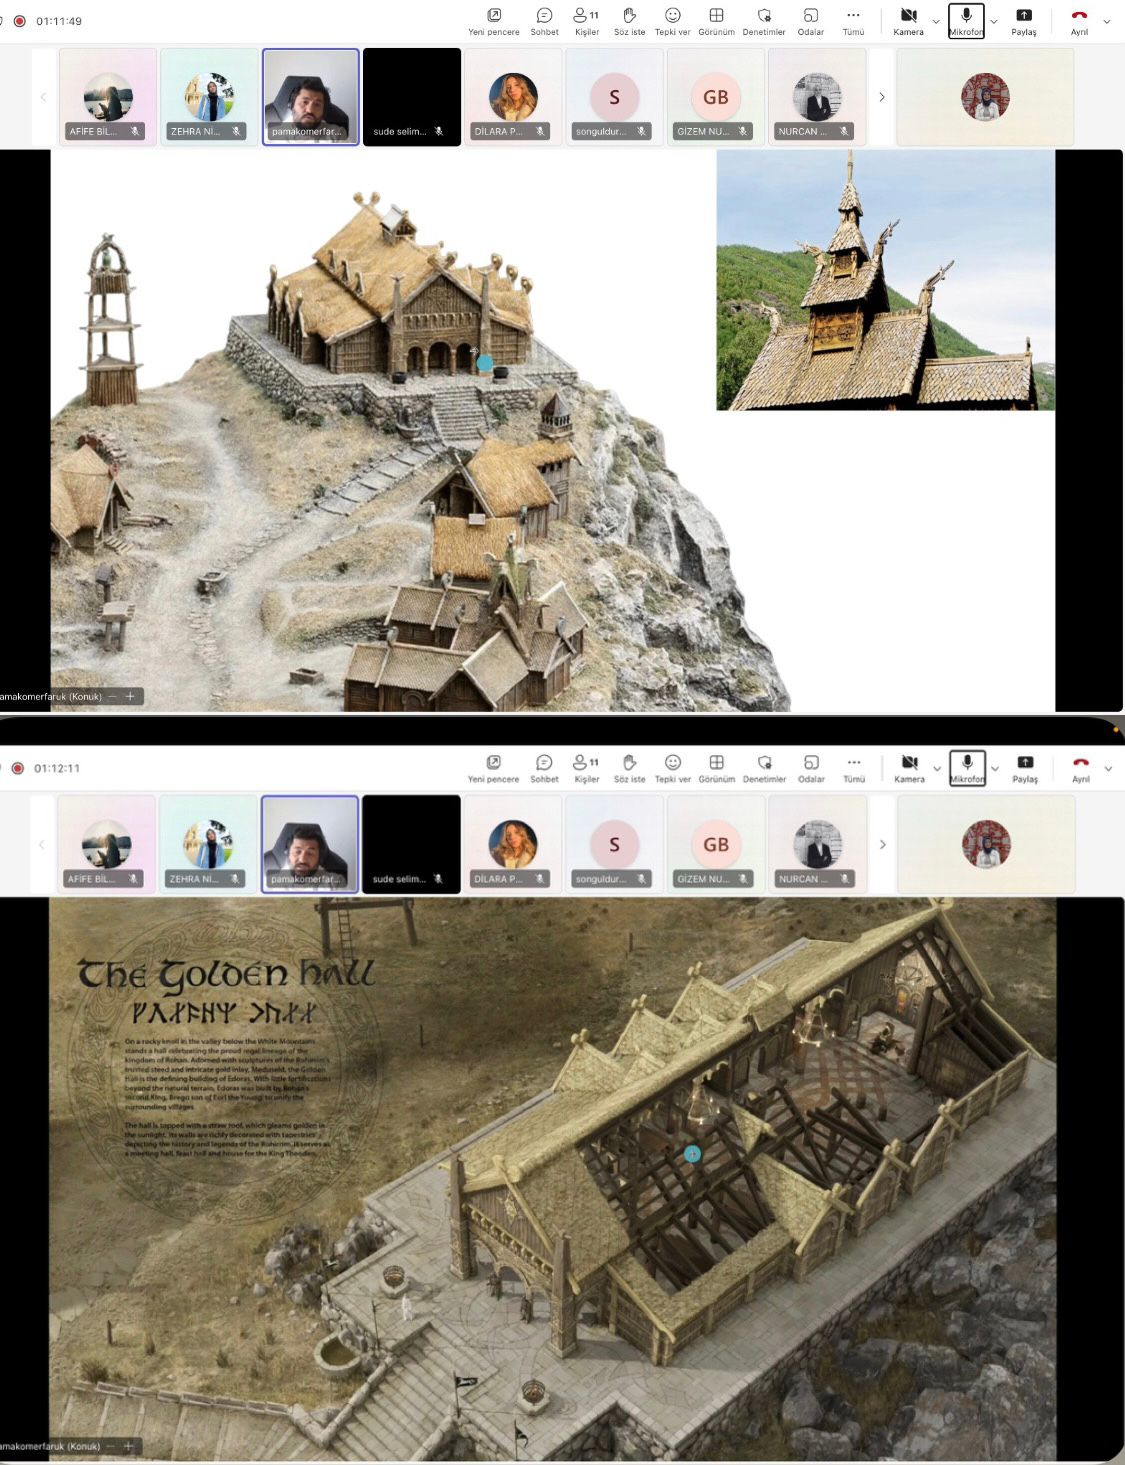This screenshot has height=1465, width=1125.
Task: Raise hand with Söz iste in top toolbar
Action: [629, 20]
